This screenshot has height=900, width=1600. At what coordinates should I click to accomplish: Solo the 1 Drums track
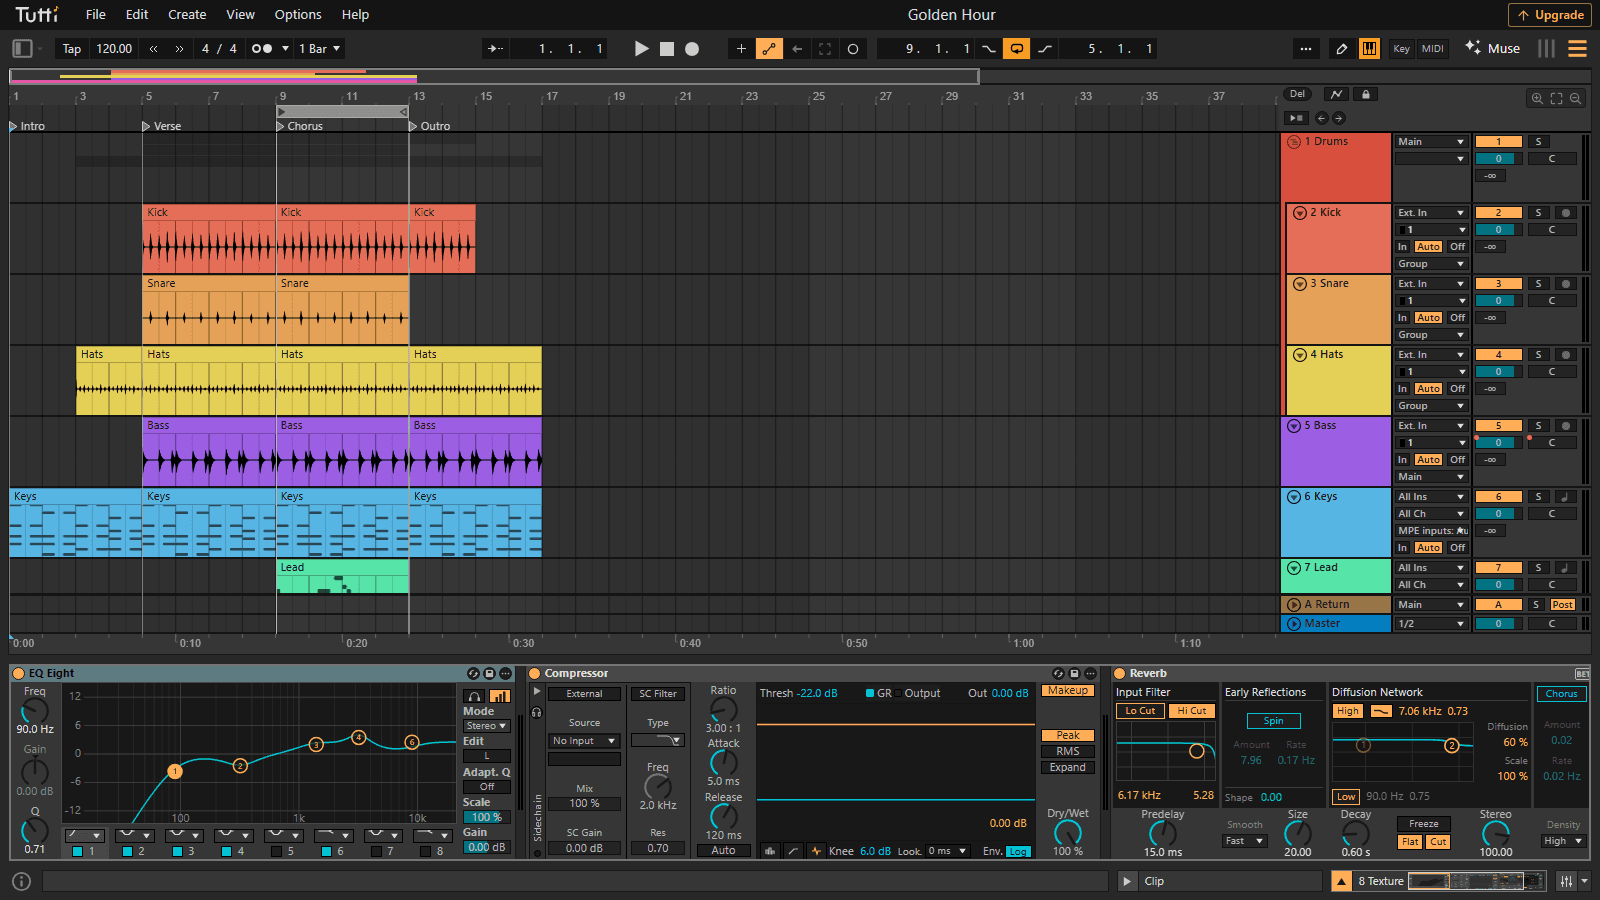pyautogui.click(x=1539, y=142)
